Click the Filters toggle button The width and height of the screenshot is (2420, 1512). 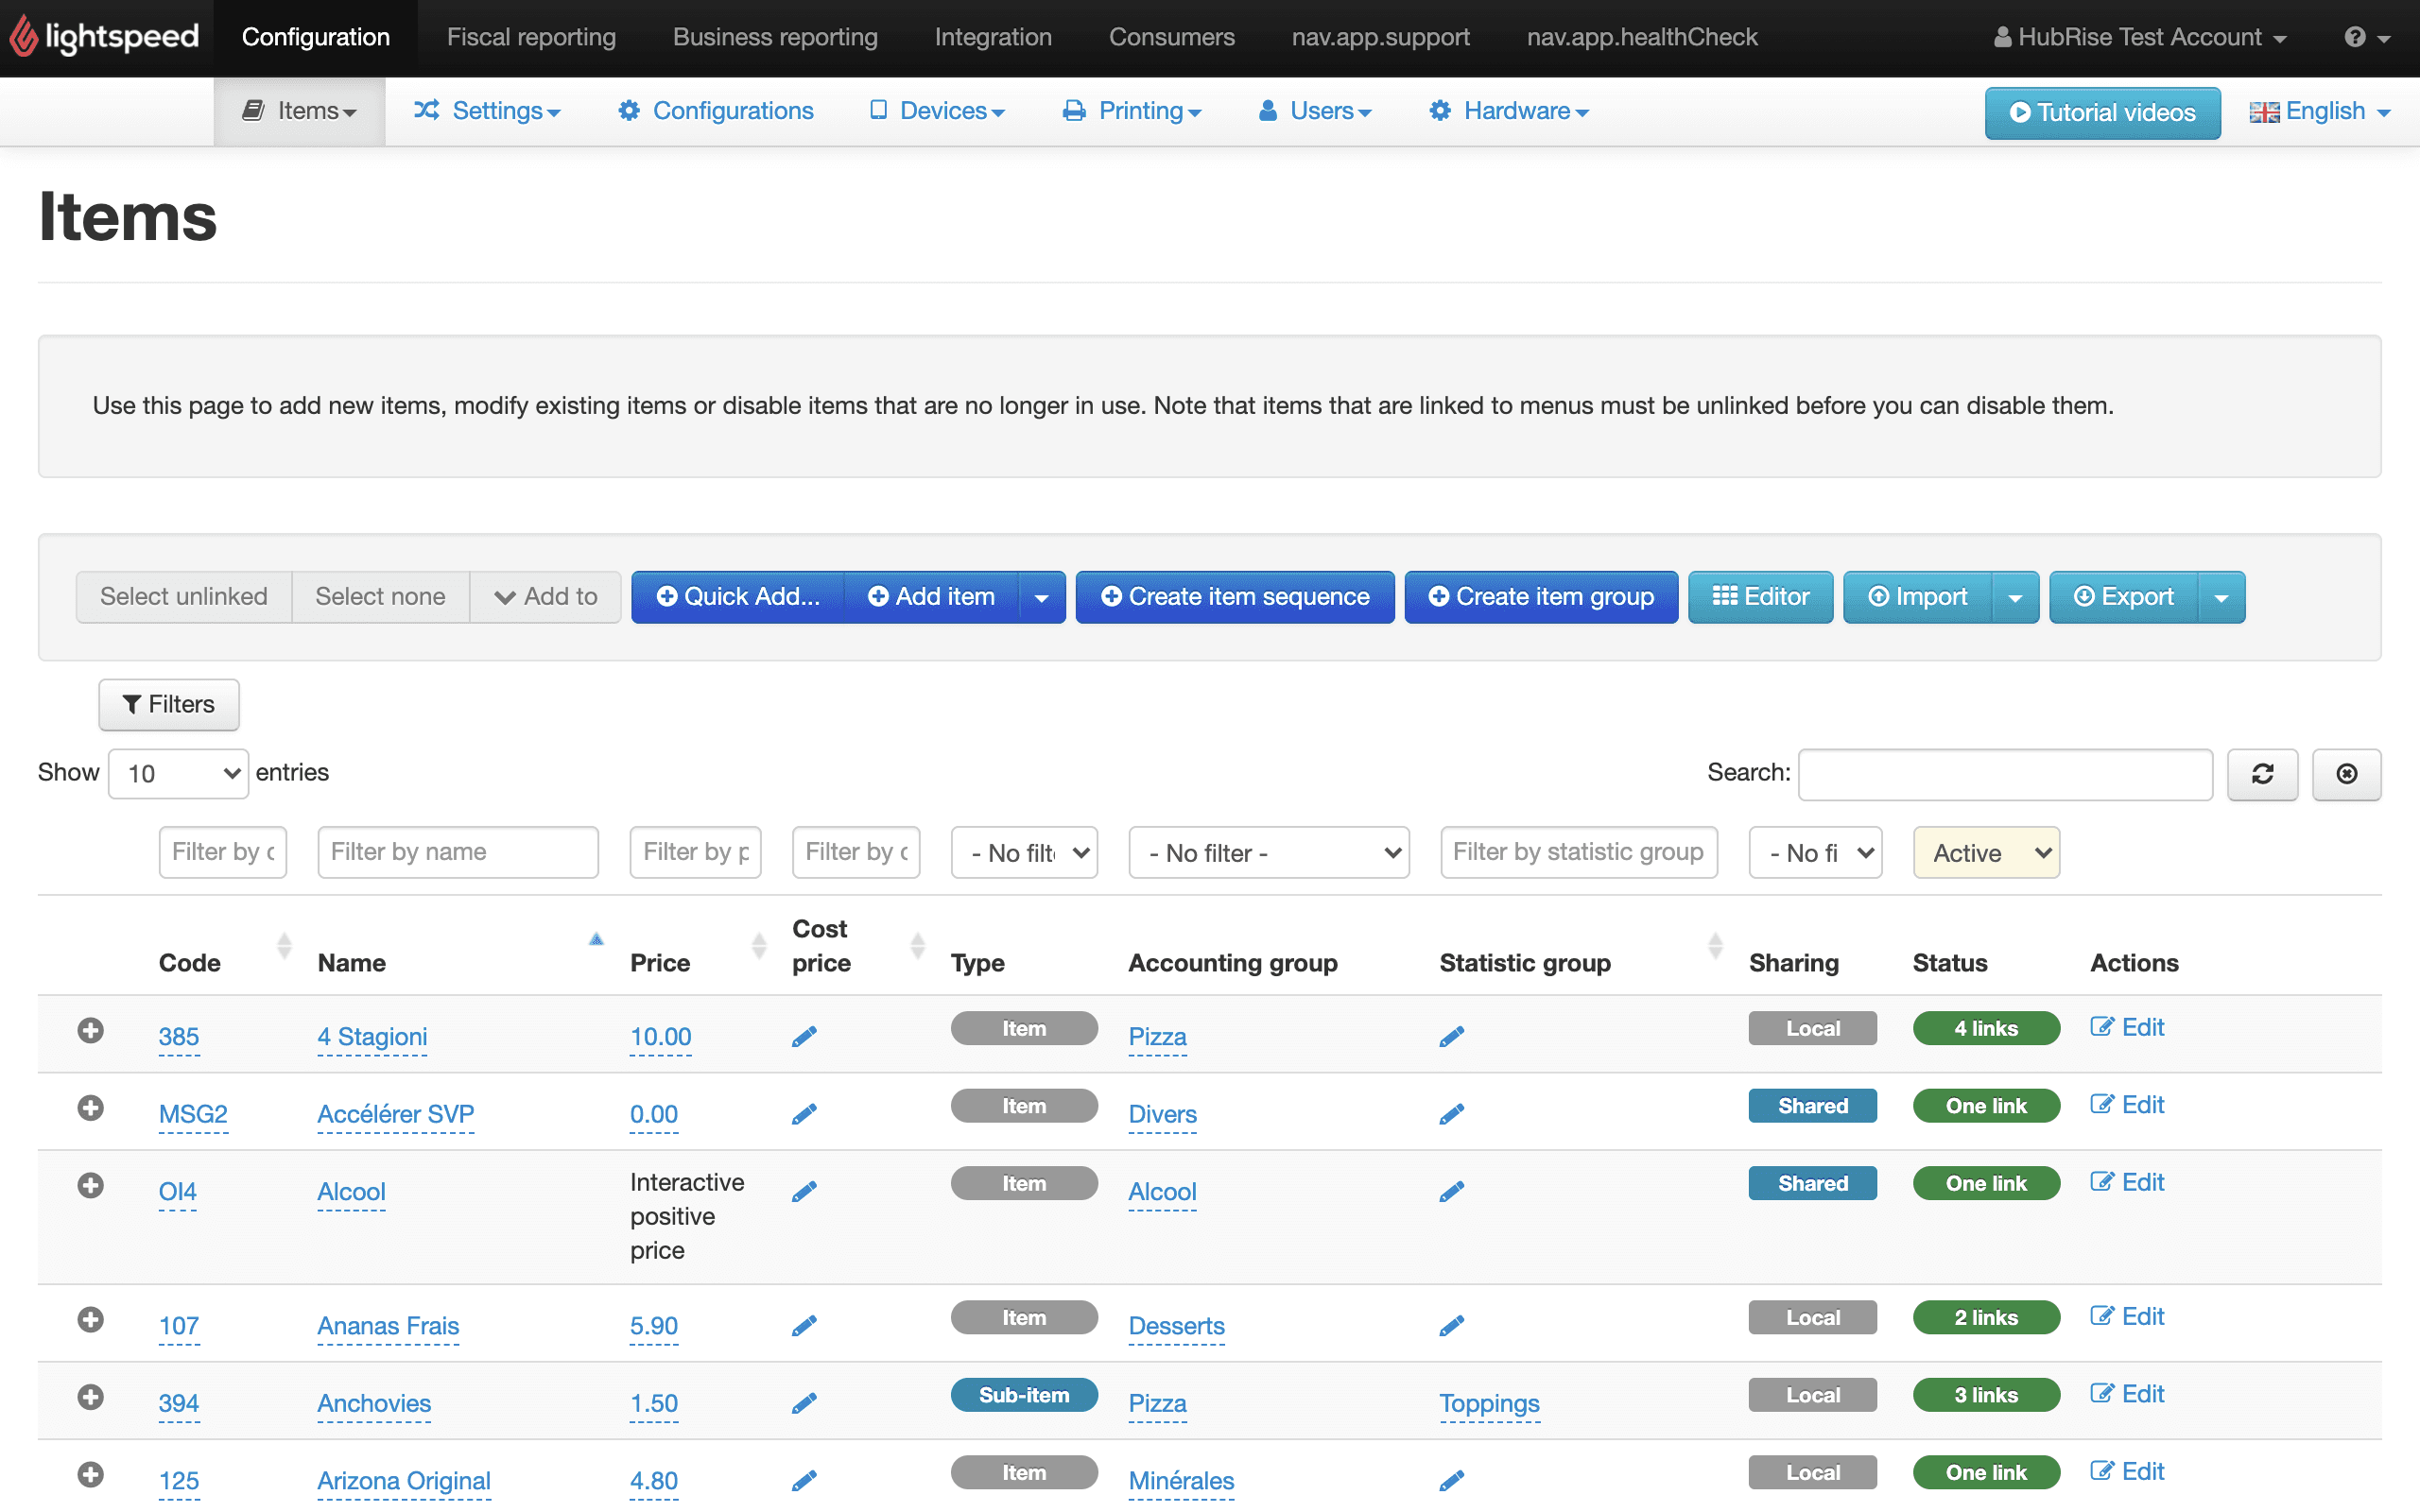(x=169, y=704)
